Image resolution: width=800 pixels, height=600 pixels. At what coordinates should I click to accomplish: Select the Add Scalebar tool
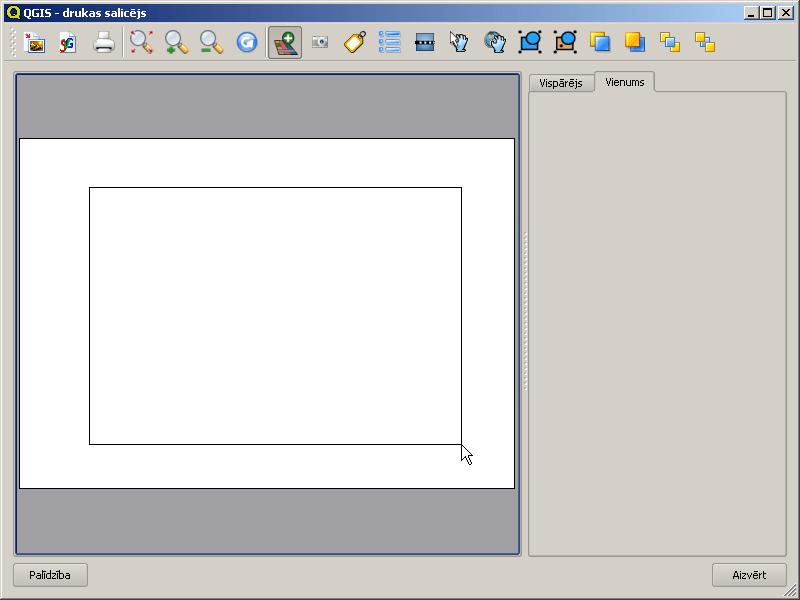coord(425,42)
